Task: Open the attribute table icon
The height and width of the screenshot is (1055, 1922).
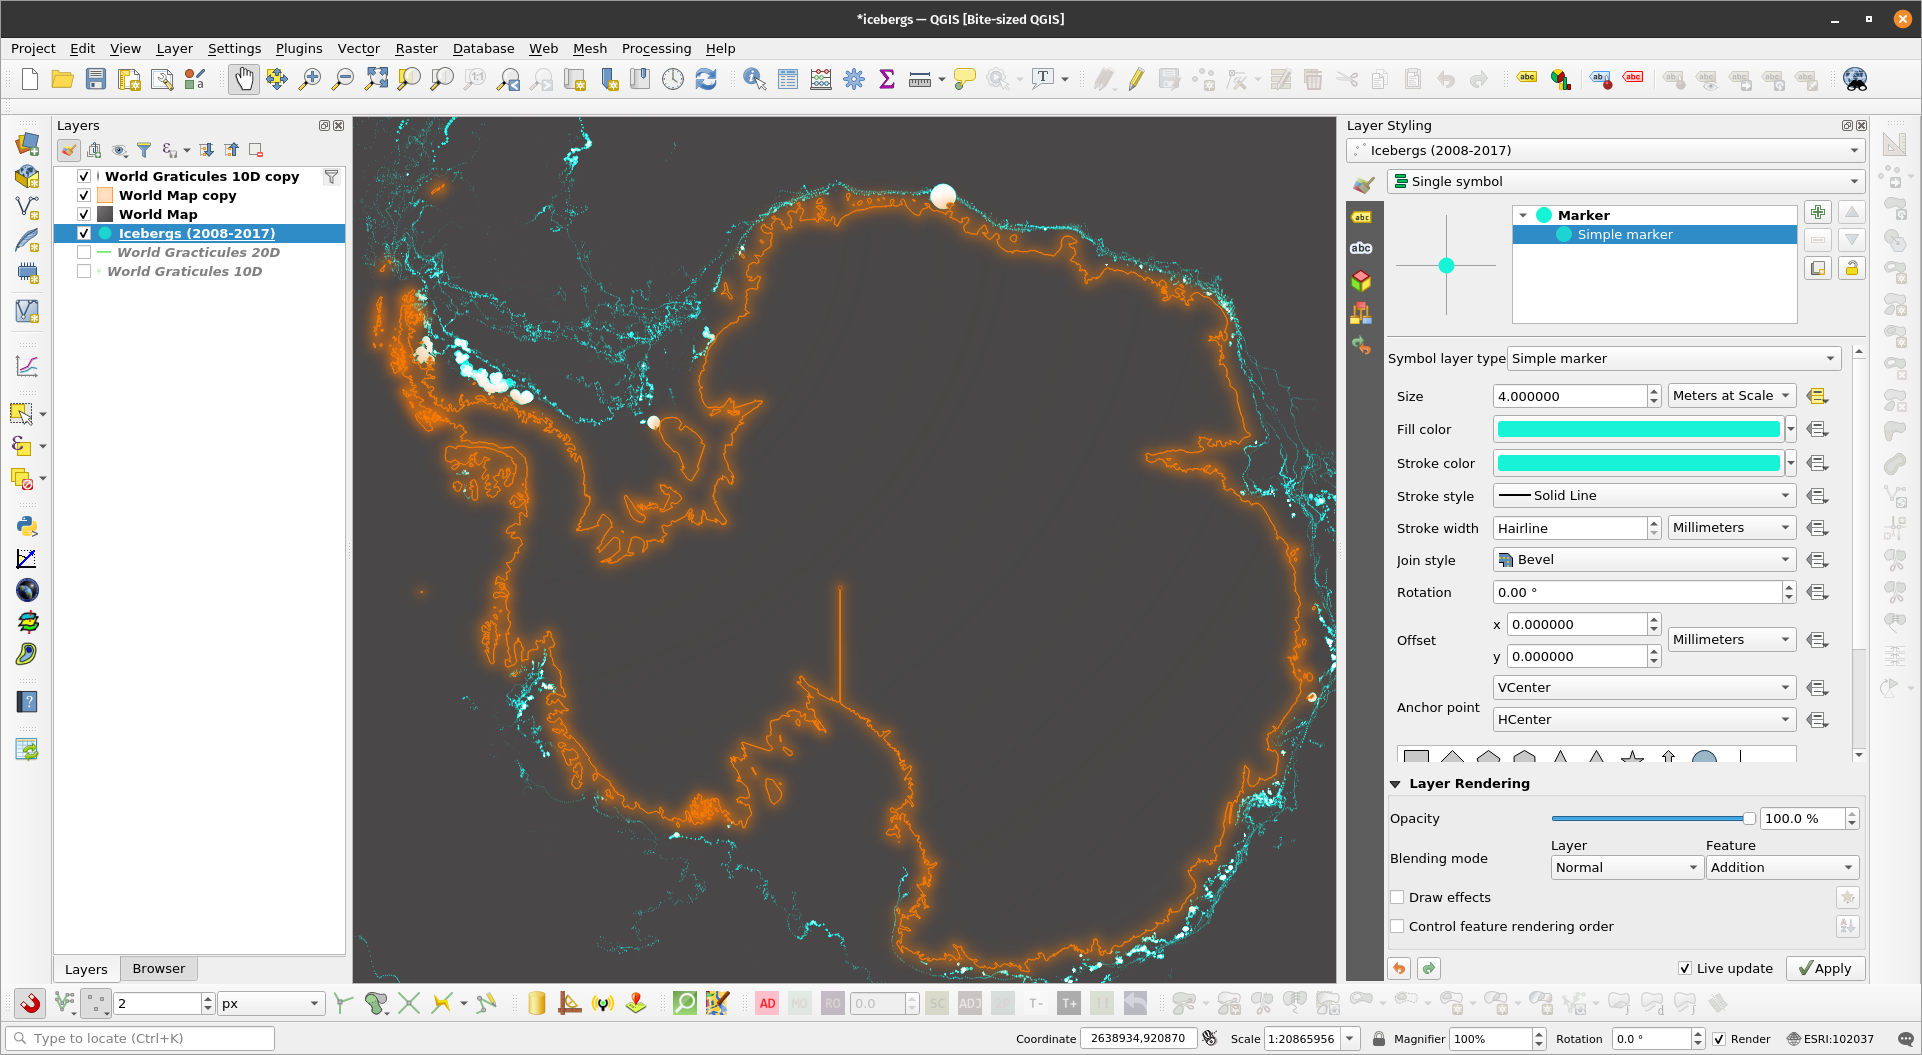Action: tap(788, 79)
